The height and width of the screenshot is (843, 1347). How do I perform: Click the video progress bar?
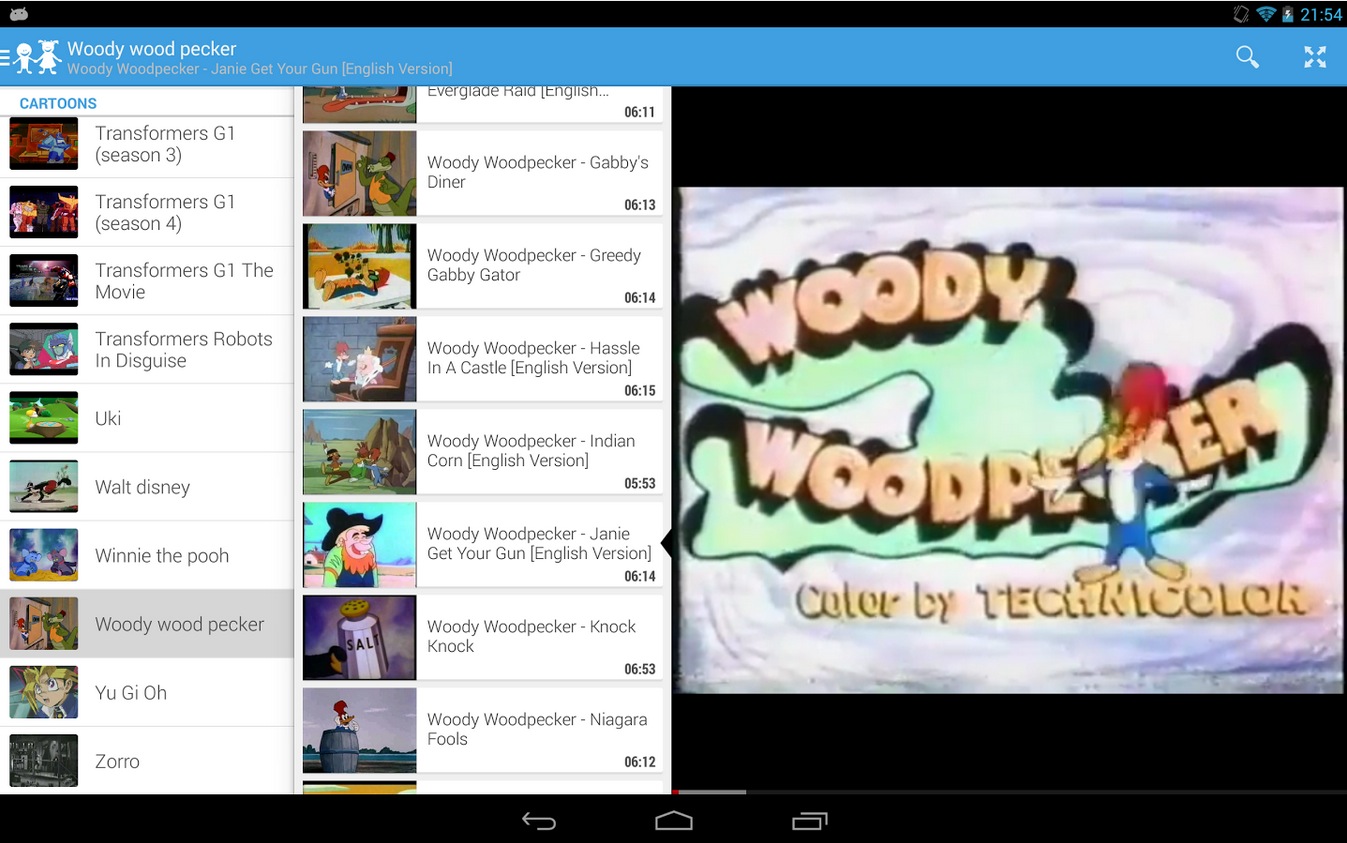(1008, 791)
